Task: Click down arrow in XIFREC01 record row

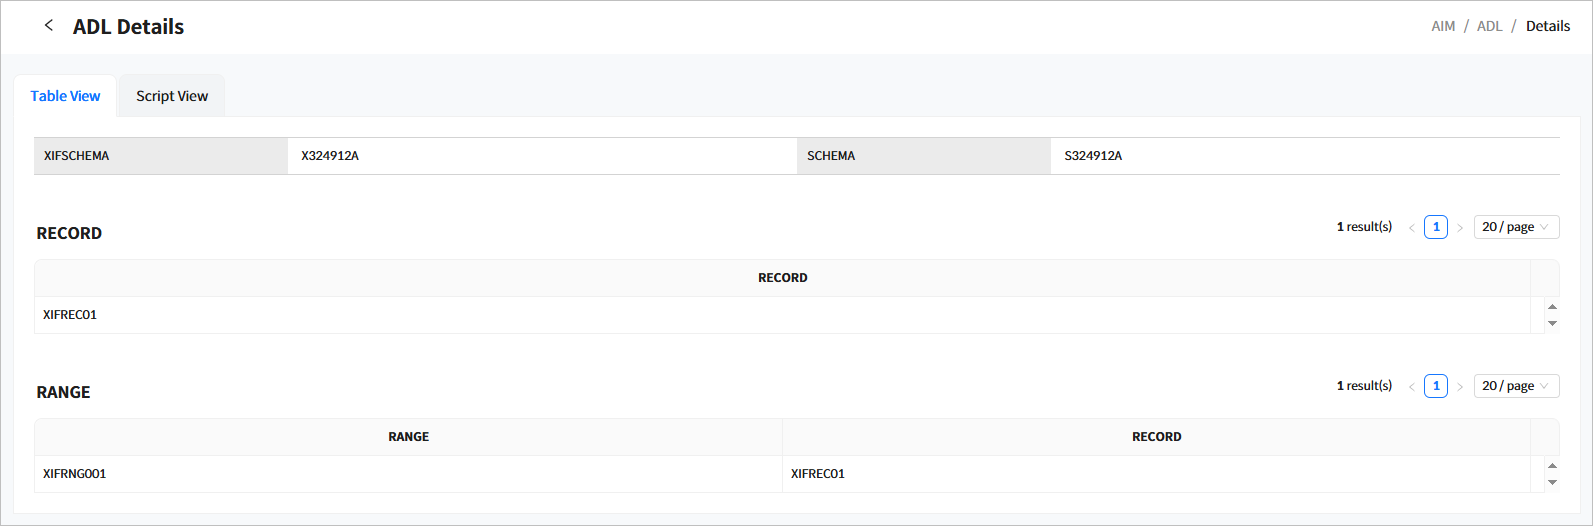Action: click(x=1552, y=323)
